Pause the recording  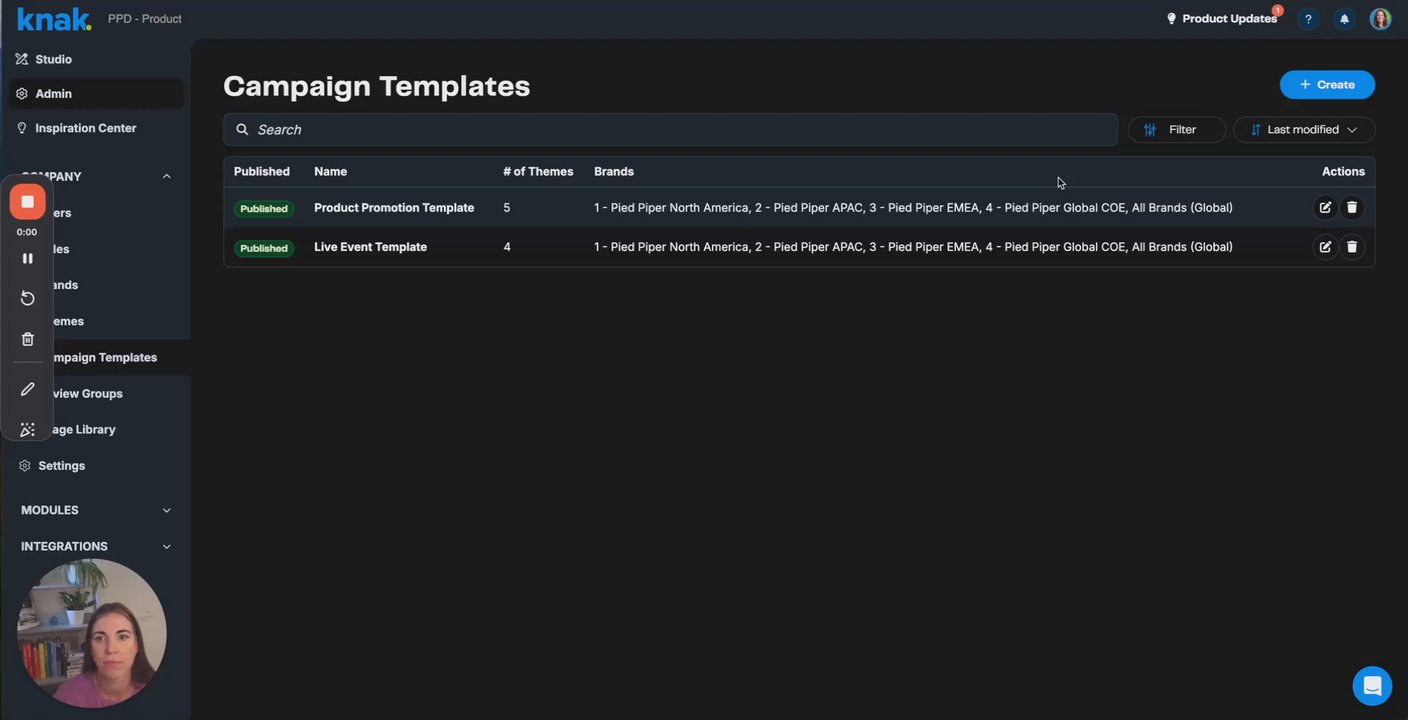pyautogui.click(x=28, y=258)
